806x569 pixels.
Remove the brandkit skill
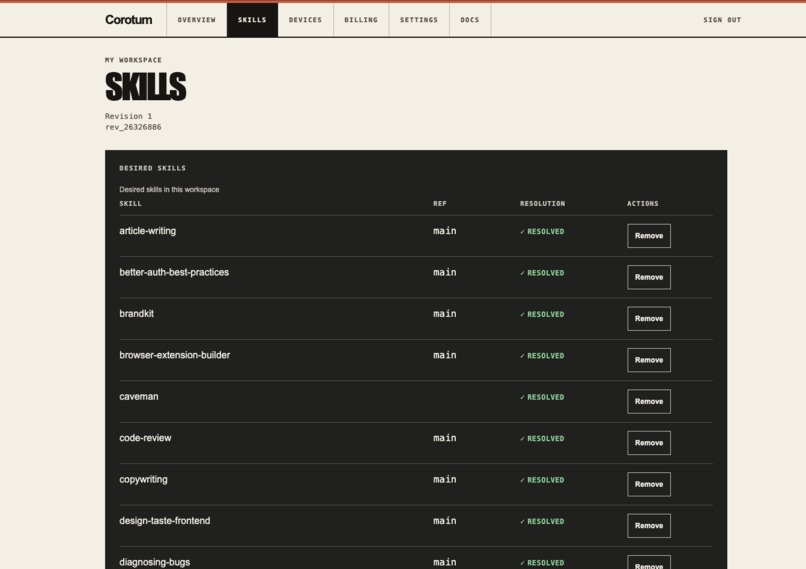[649, 319]
